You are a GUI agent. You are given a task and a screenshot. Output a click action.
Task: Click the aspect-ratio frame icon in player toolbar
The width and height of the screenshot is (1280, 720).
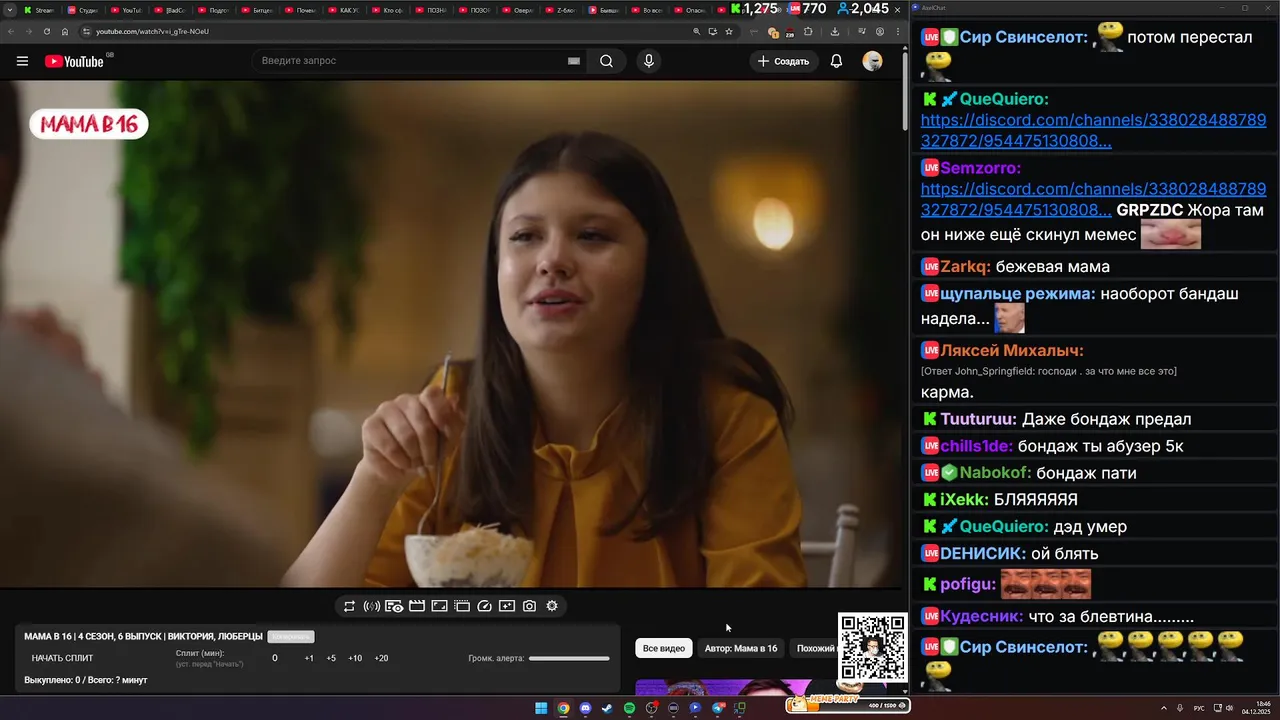[439, 606]
